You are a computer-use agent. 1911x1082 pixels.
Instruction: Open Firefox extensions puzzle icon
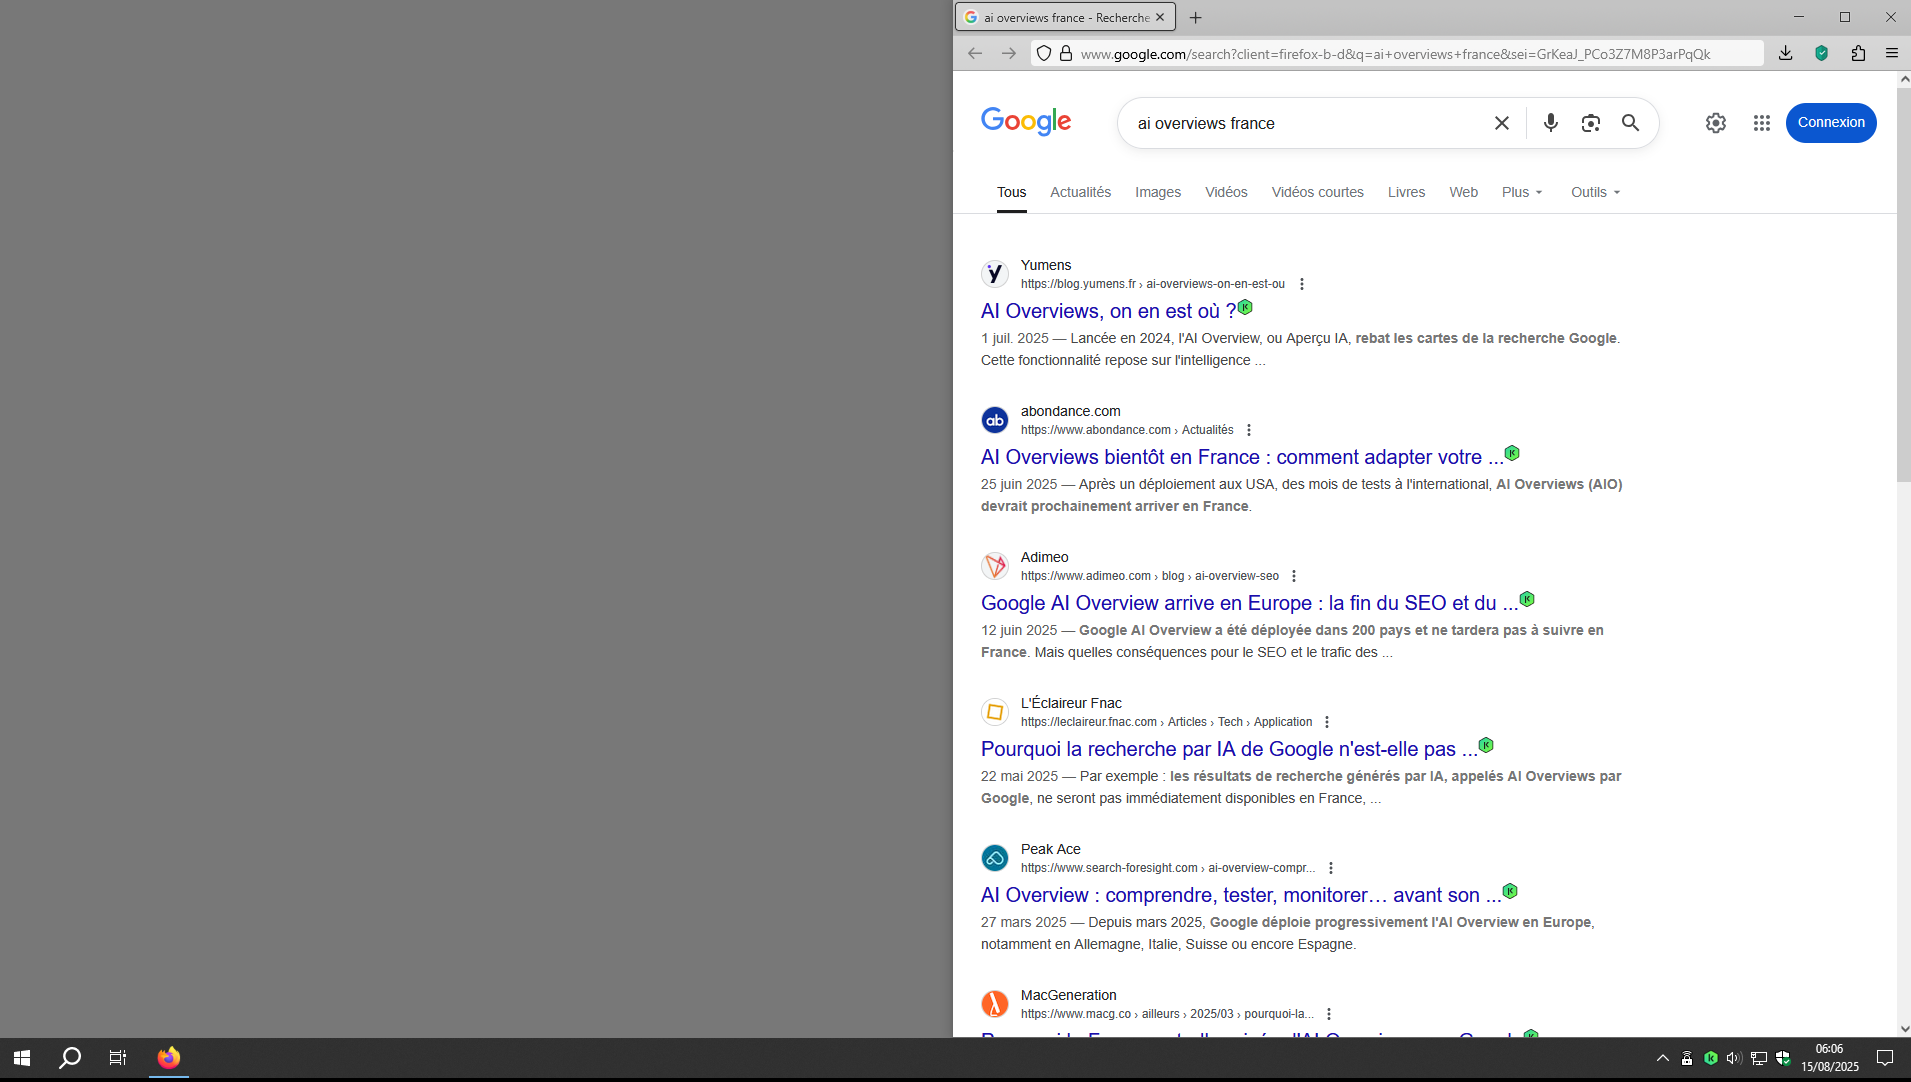point(1858,54)
